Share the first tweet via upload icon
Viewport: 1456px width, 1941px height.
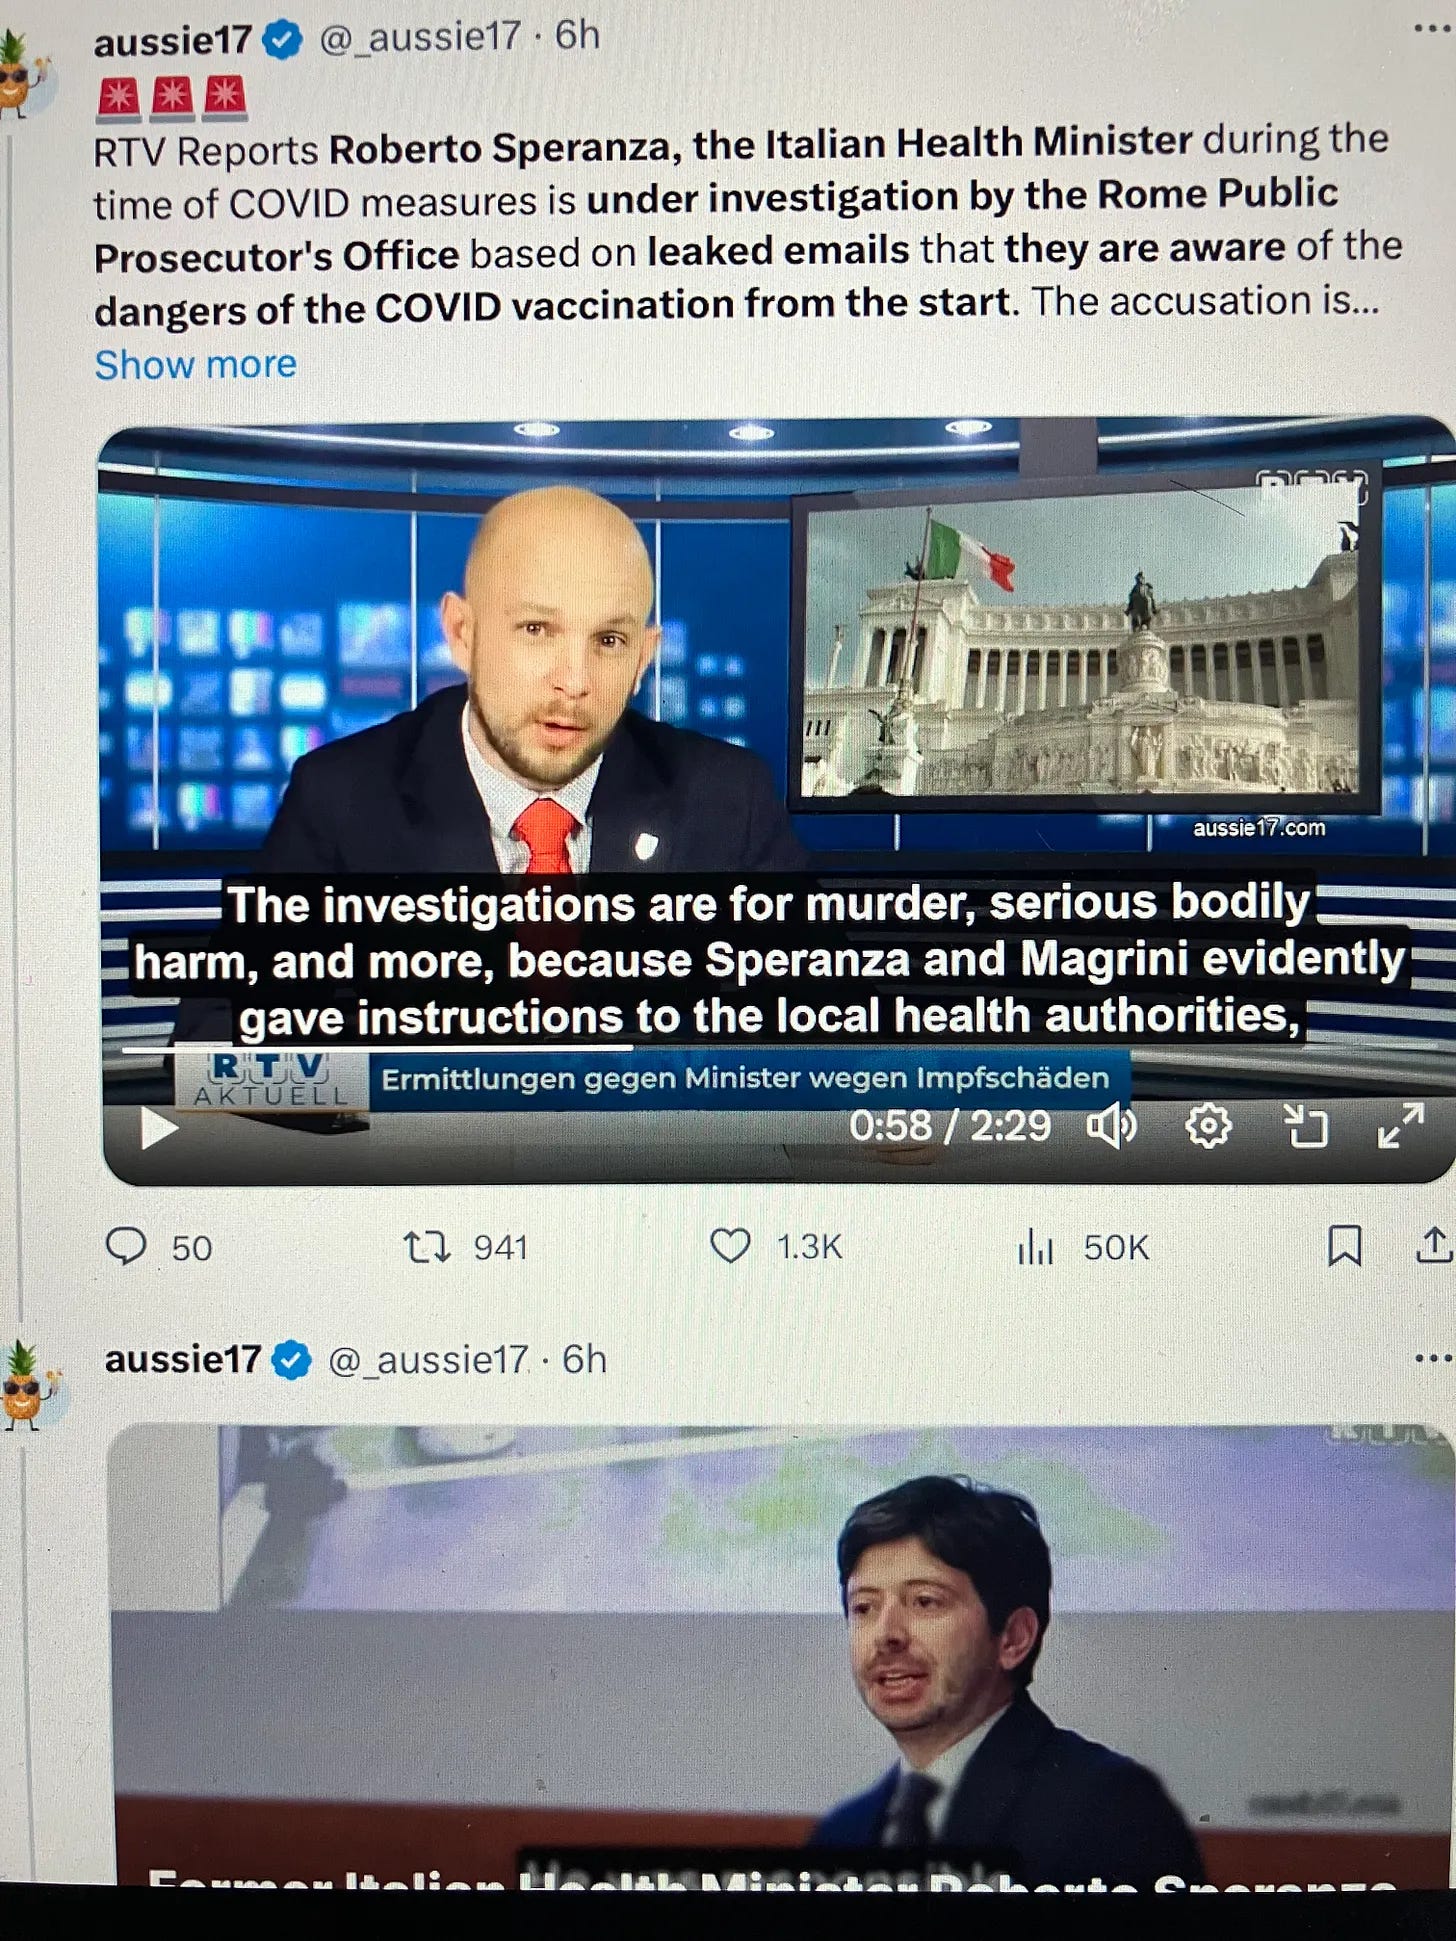pos(1435,1244)
